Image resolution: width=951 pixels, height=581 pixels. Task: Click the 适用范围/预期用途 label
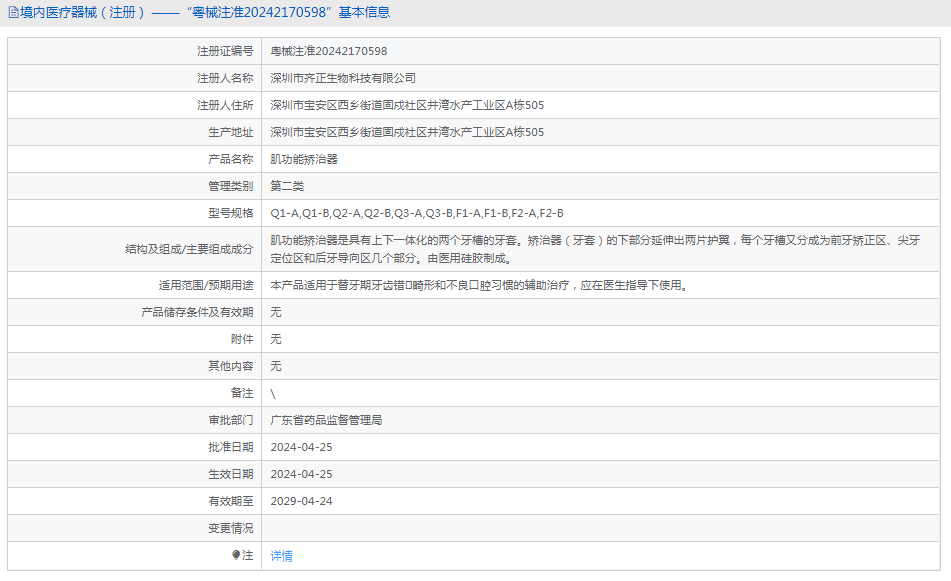click(206, 286)
